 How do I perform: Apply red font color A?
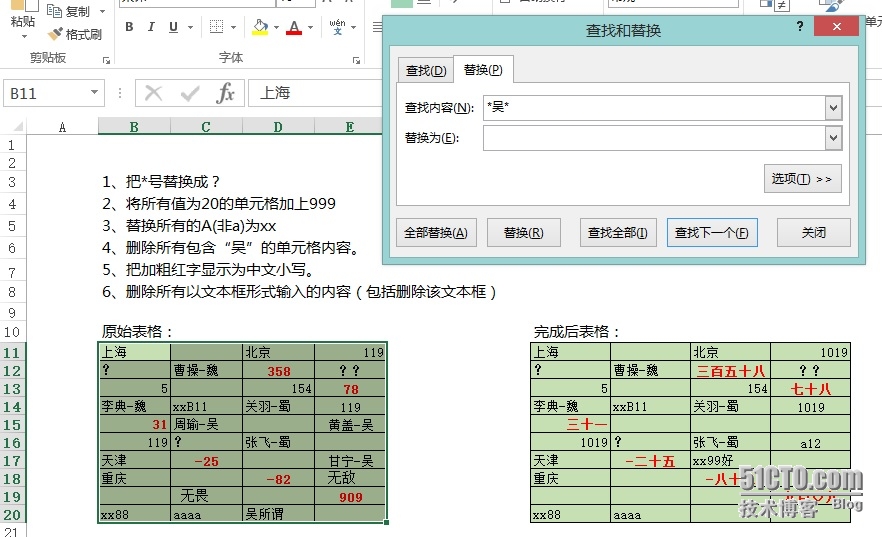pyautogui.click(x=294, y=27)
